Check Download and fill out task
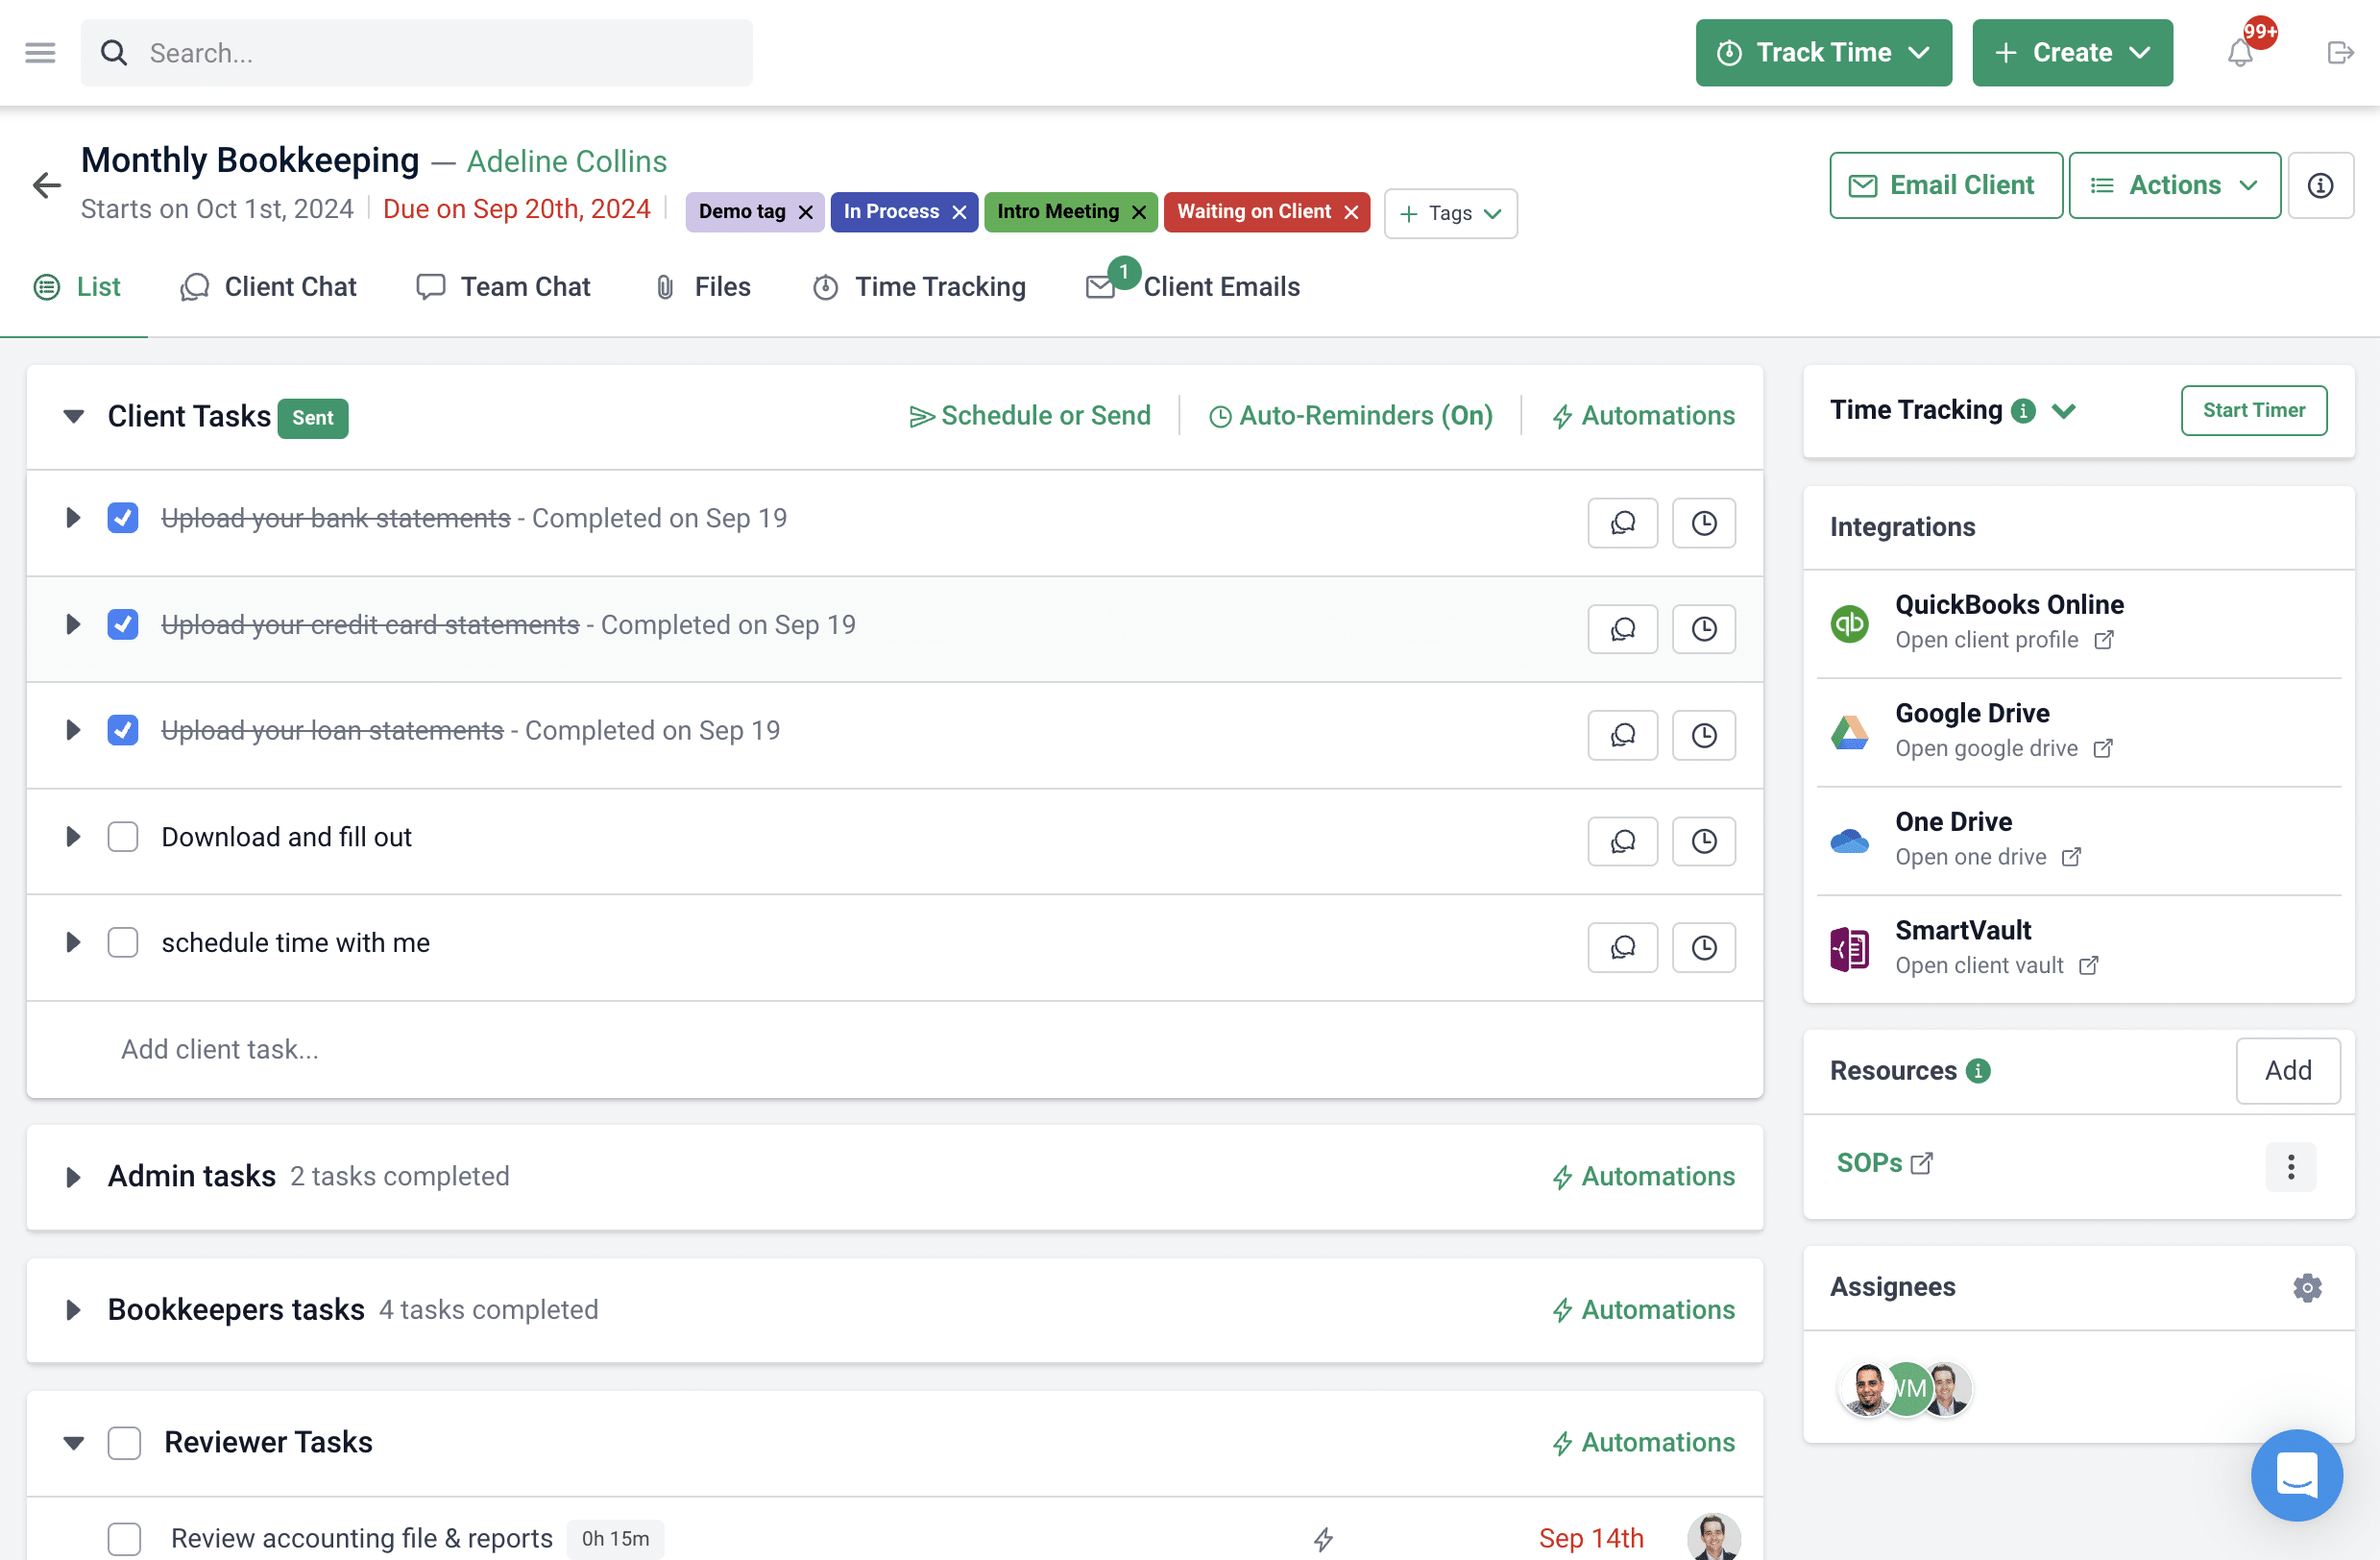Viewport: 2380px width, 1560px height. [123, 836]
